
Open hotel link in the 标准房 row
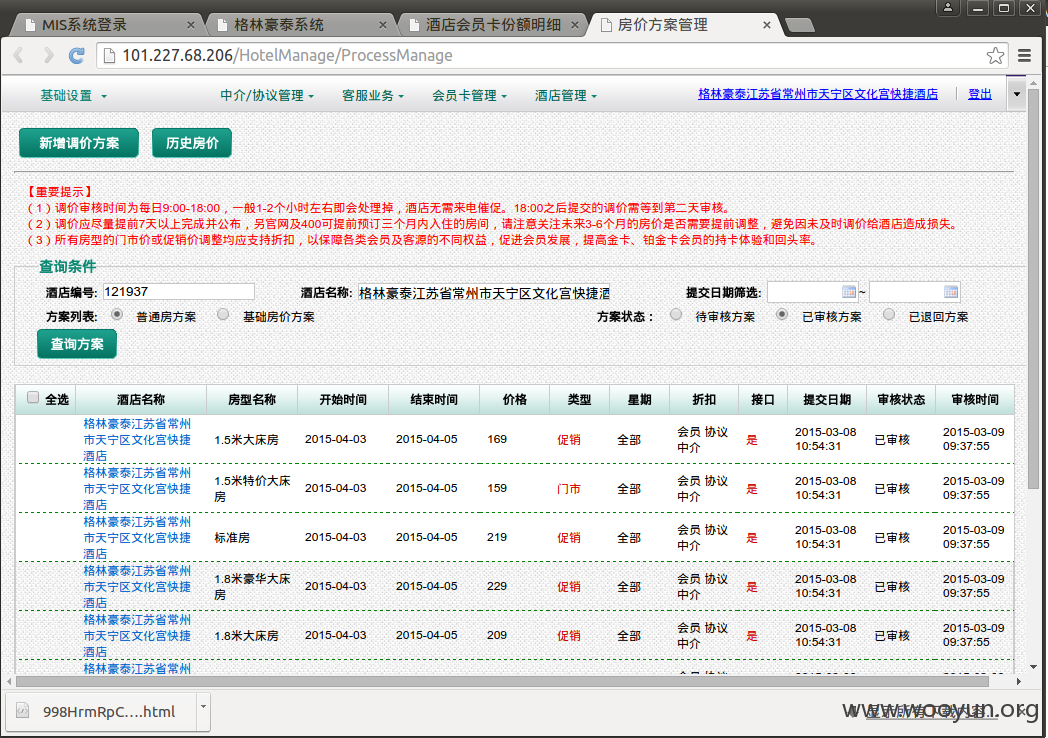tap(137, 537)
